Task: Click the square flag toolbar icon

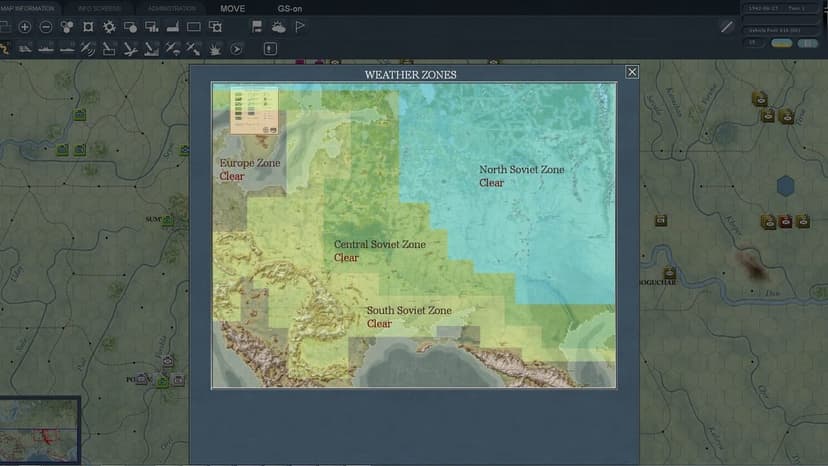Action: point(257,26)
